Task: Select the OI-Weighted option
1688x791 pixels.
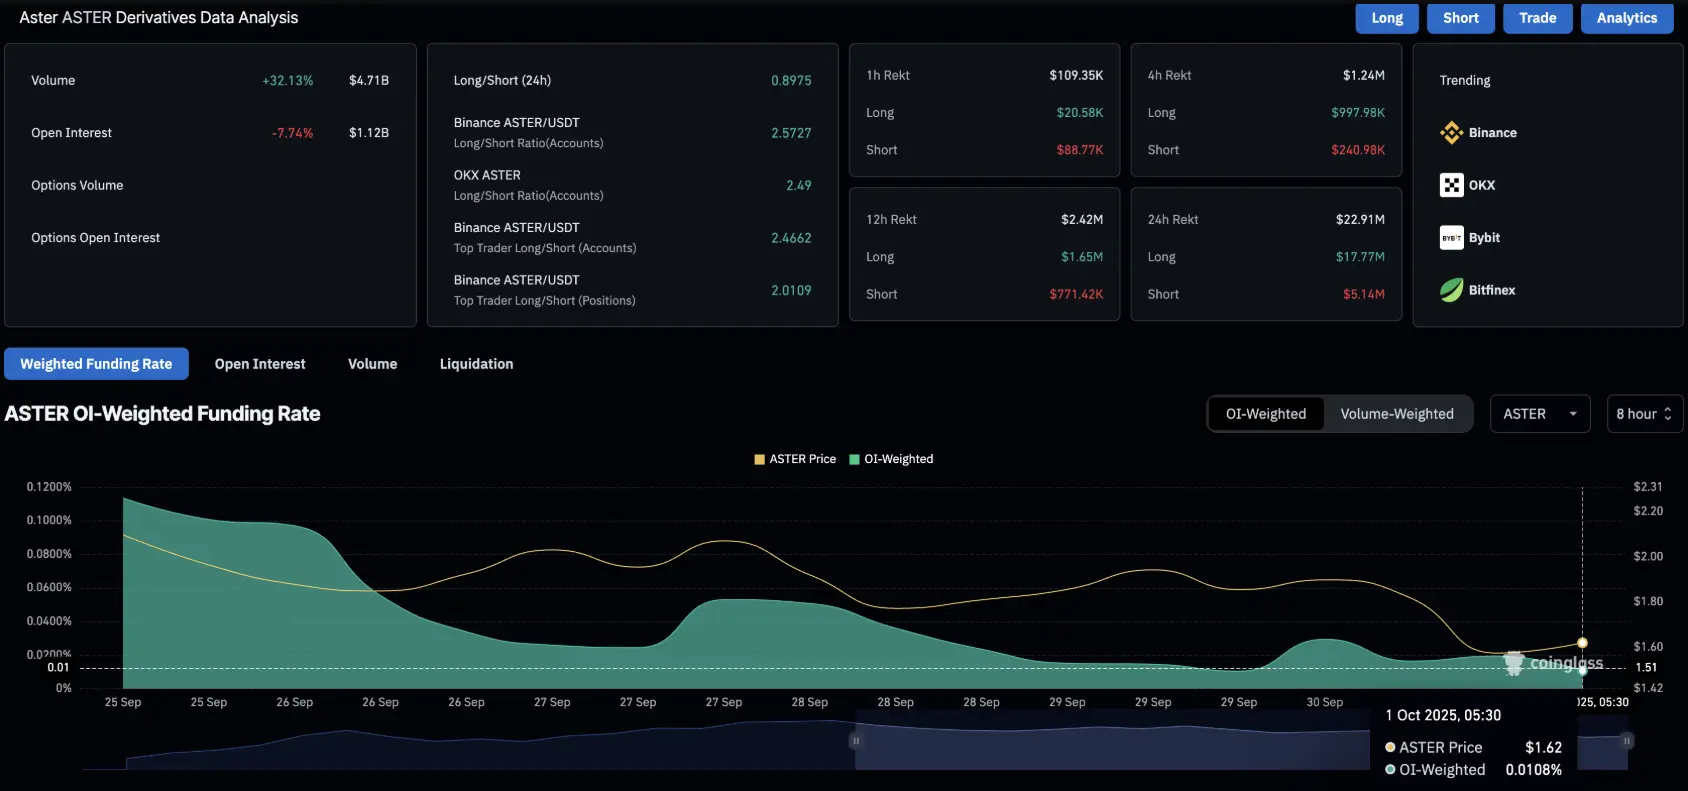Action: (1266, 414)
